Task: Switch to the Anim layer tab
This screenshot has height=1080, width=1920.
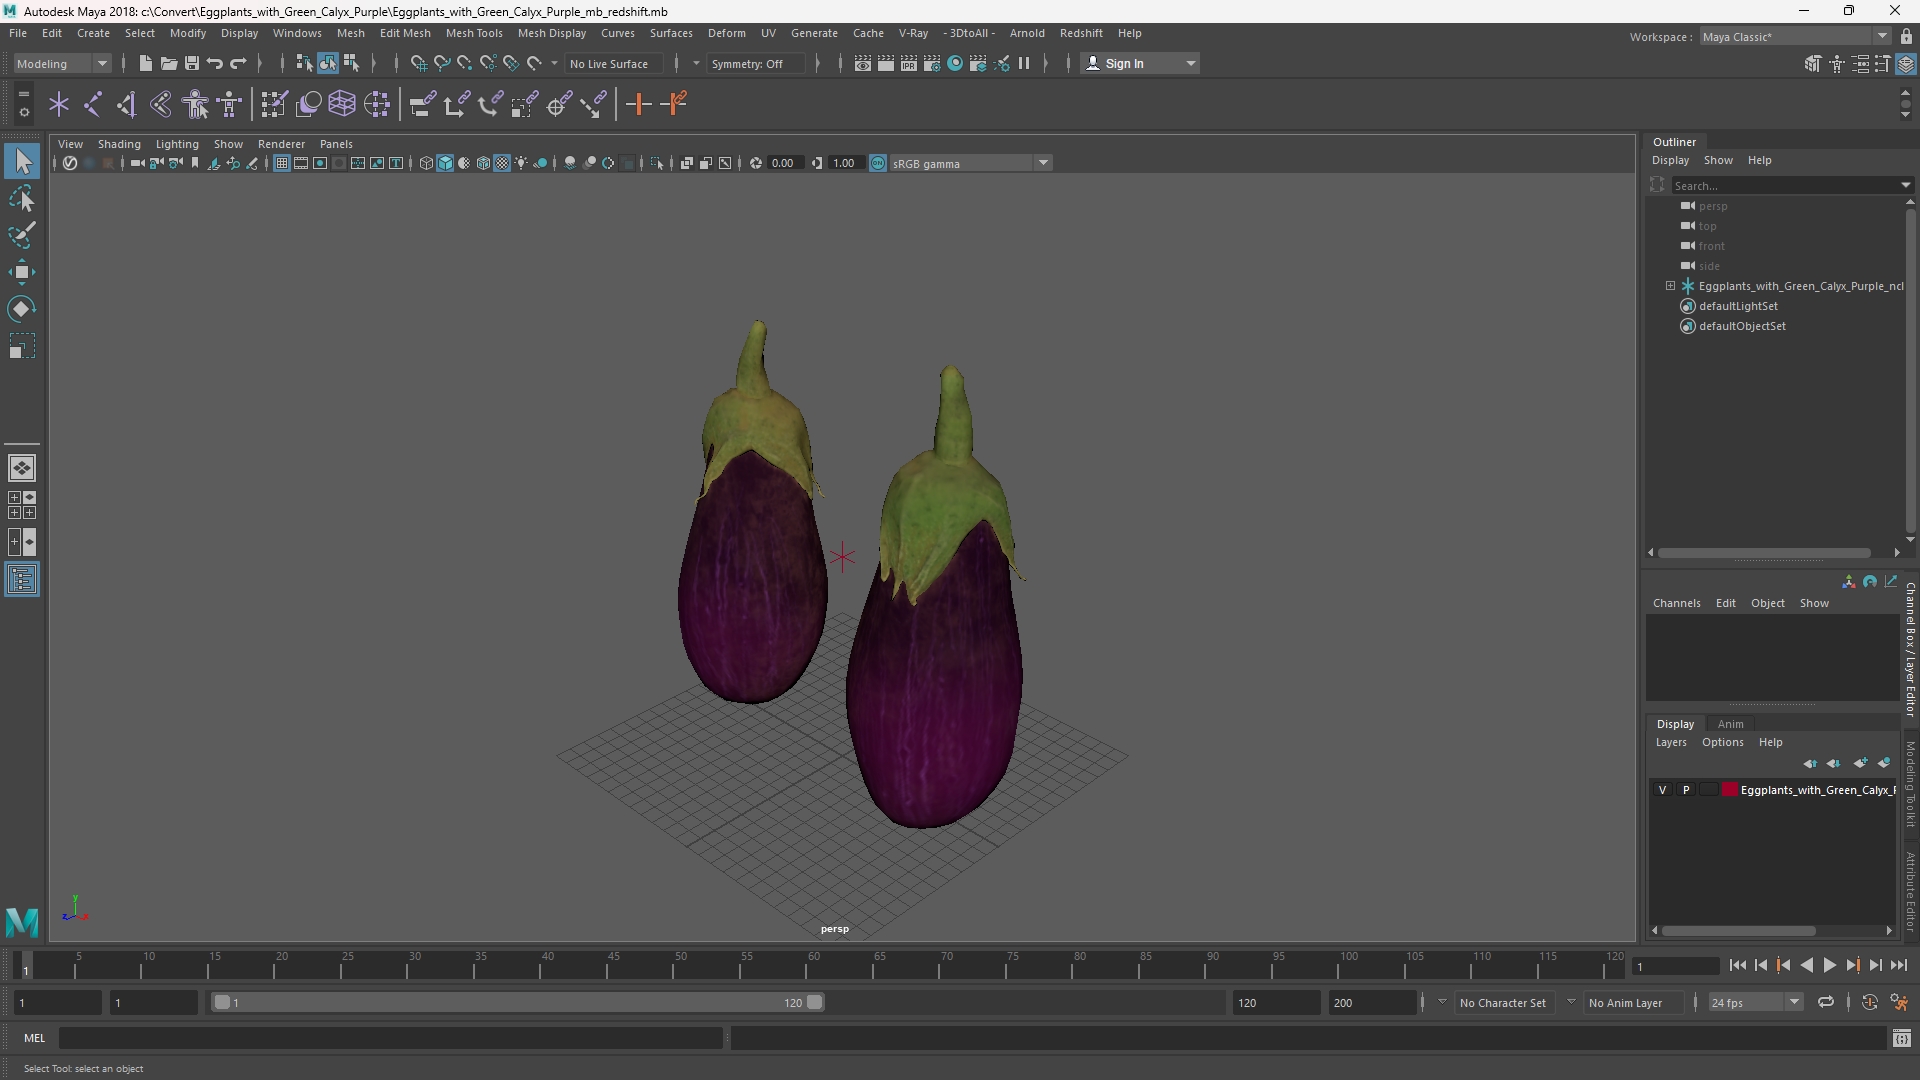Action: 1730,724
